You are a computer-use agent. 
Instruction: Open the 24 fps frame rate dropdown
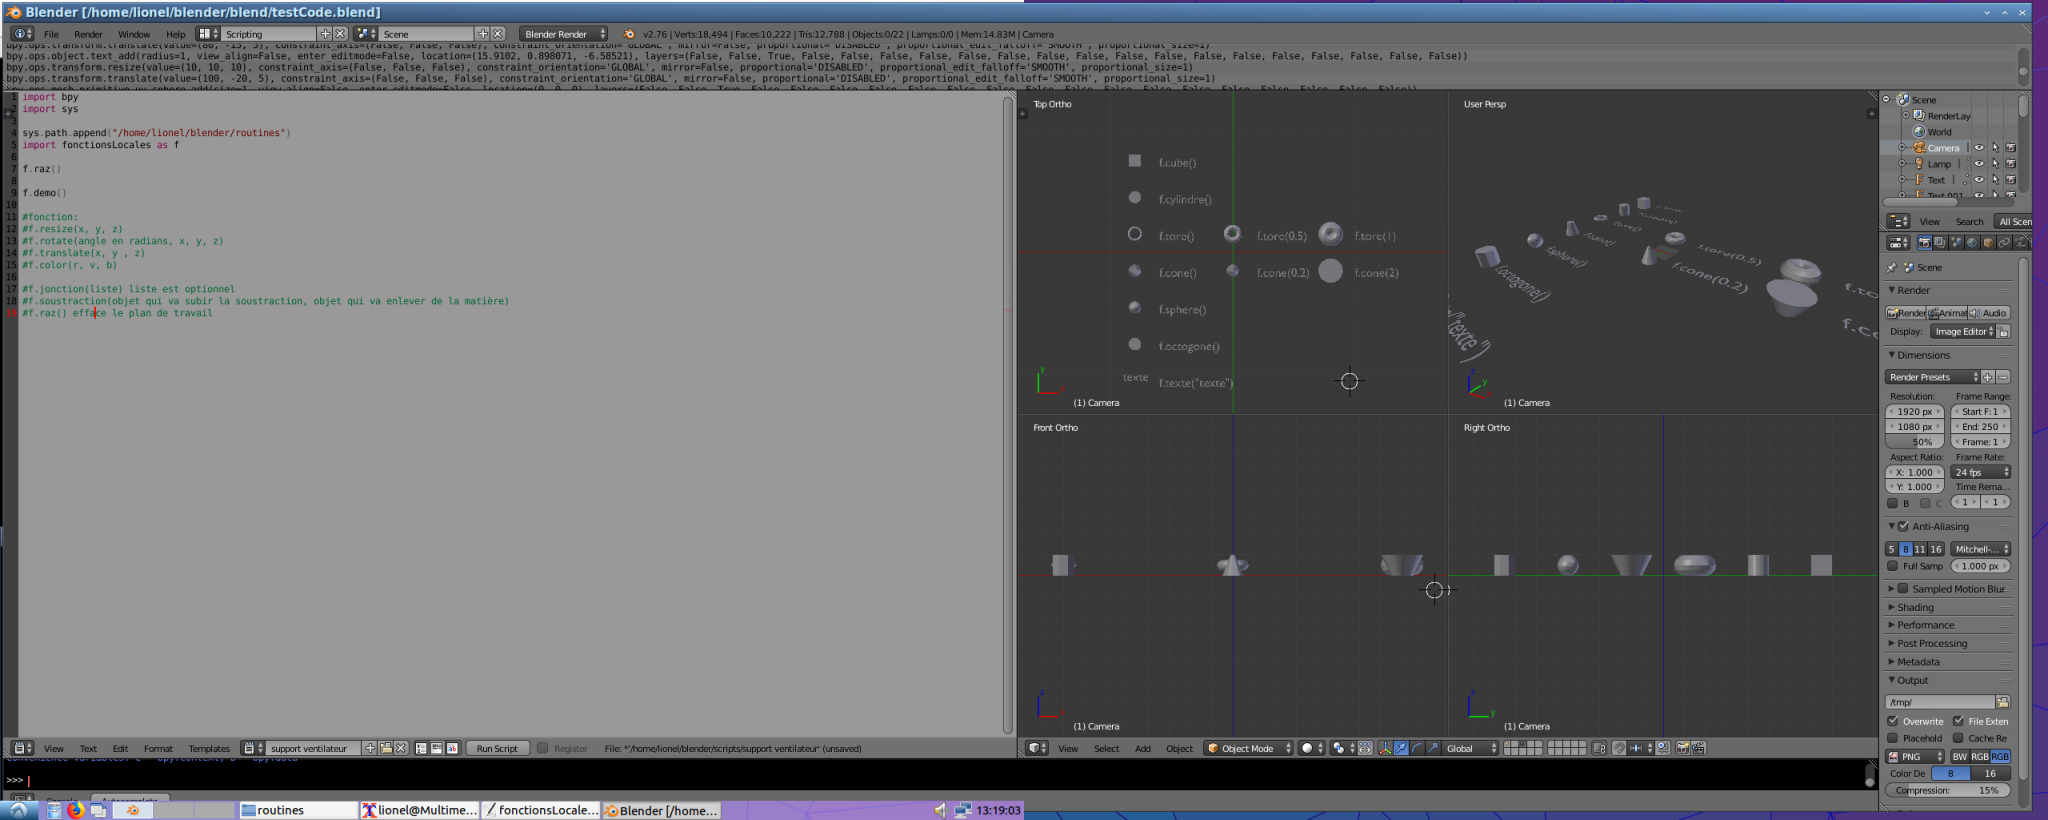click(x=1981, y=472)
